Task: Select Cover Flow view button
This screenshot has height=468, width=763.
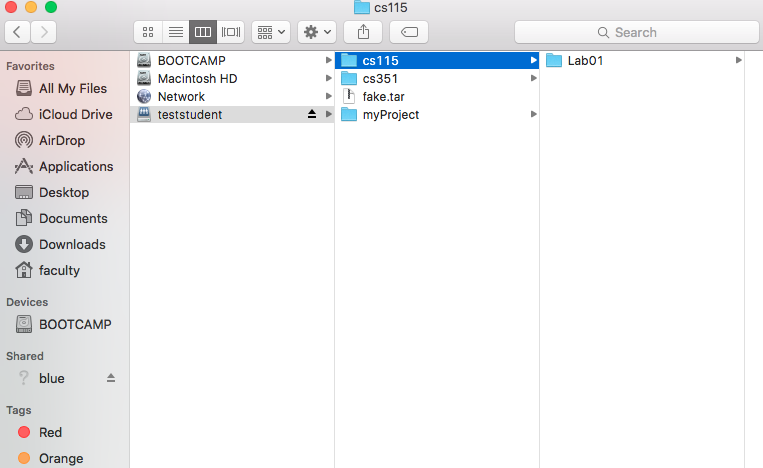Action: pos(231,32)
